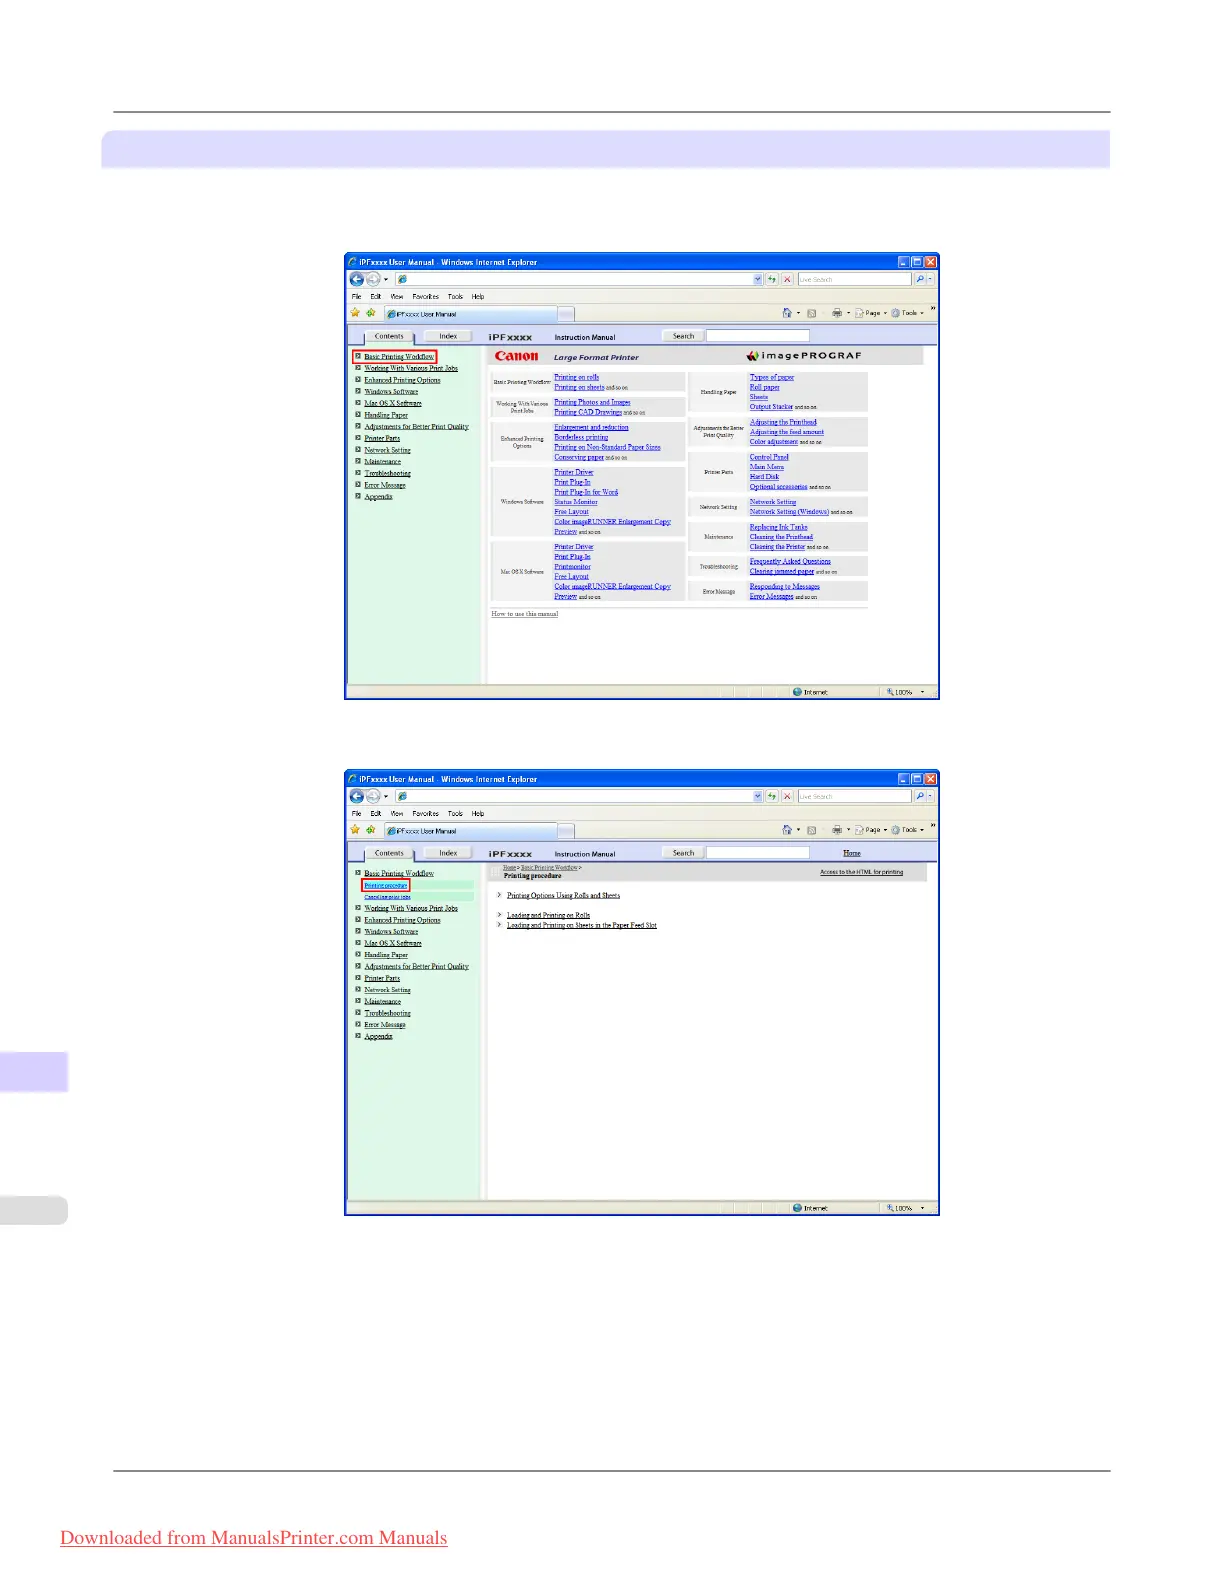
Task: Click search magnifier icon in the Canon home page browser
Action: [920, 279]
